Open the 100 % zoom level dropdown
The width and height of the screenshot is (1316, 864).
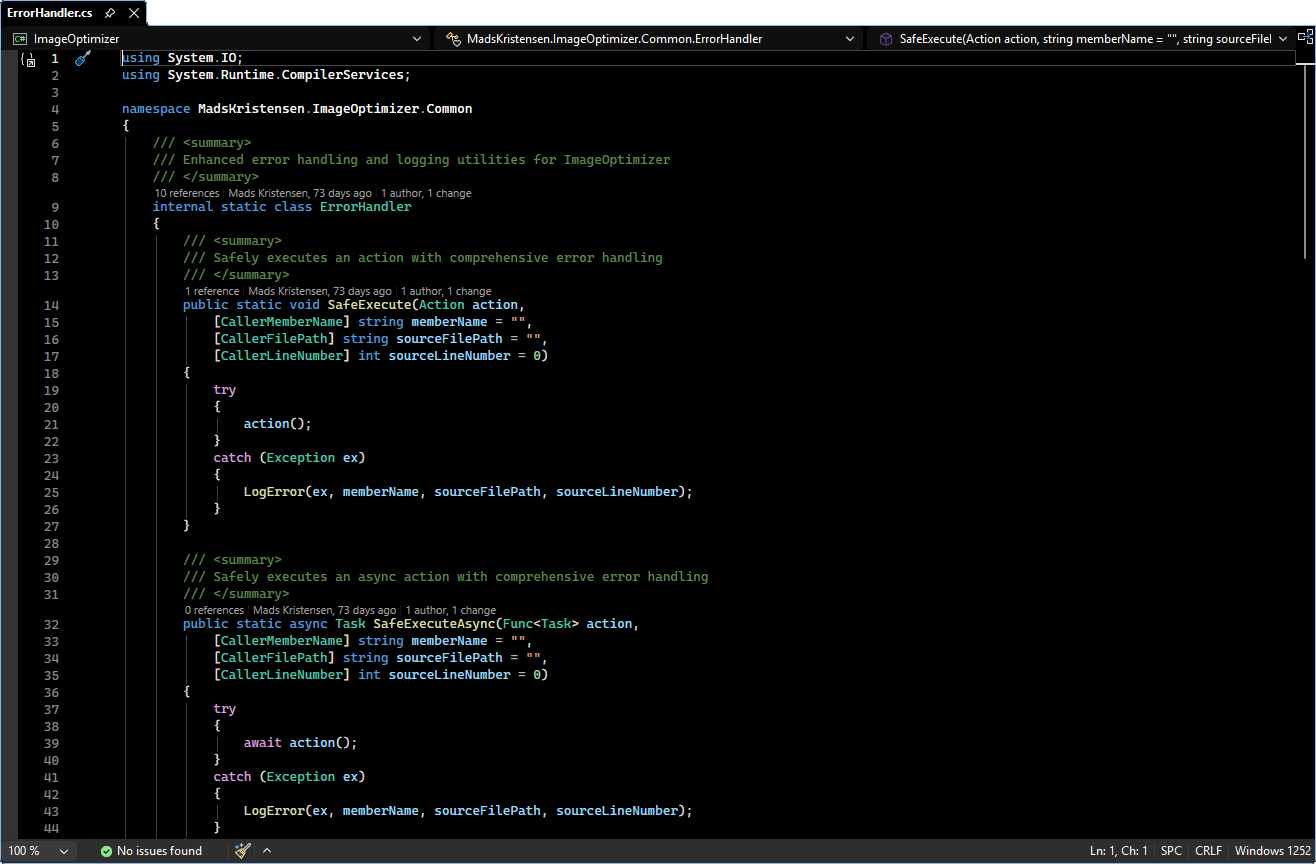(64, 851)
